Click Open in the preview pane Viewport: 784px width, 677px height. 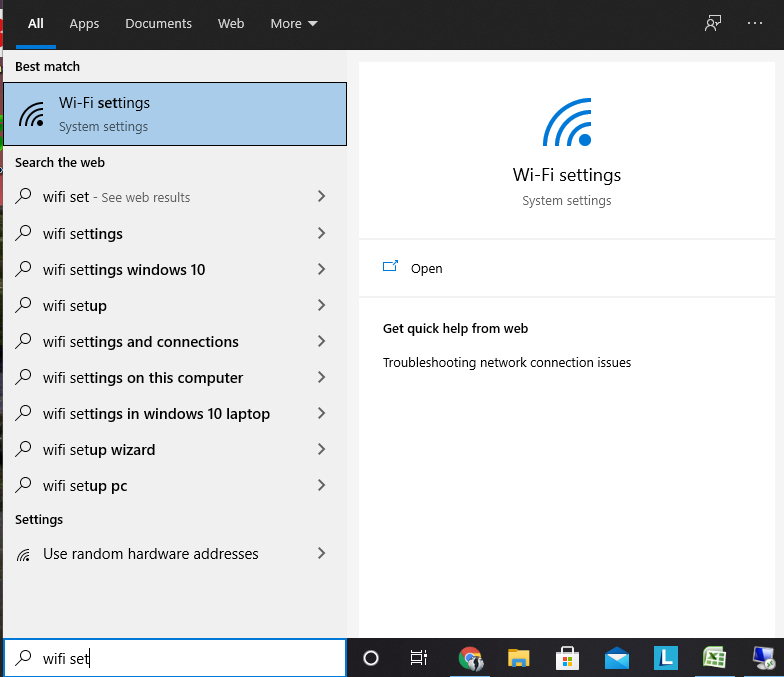pos(426,268)
